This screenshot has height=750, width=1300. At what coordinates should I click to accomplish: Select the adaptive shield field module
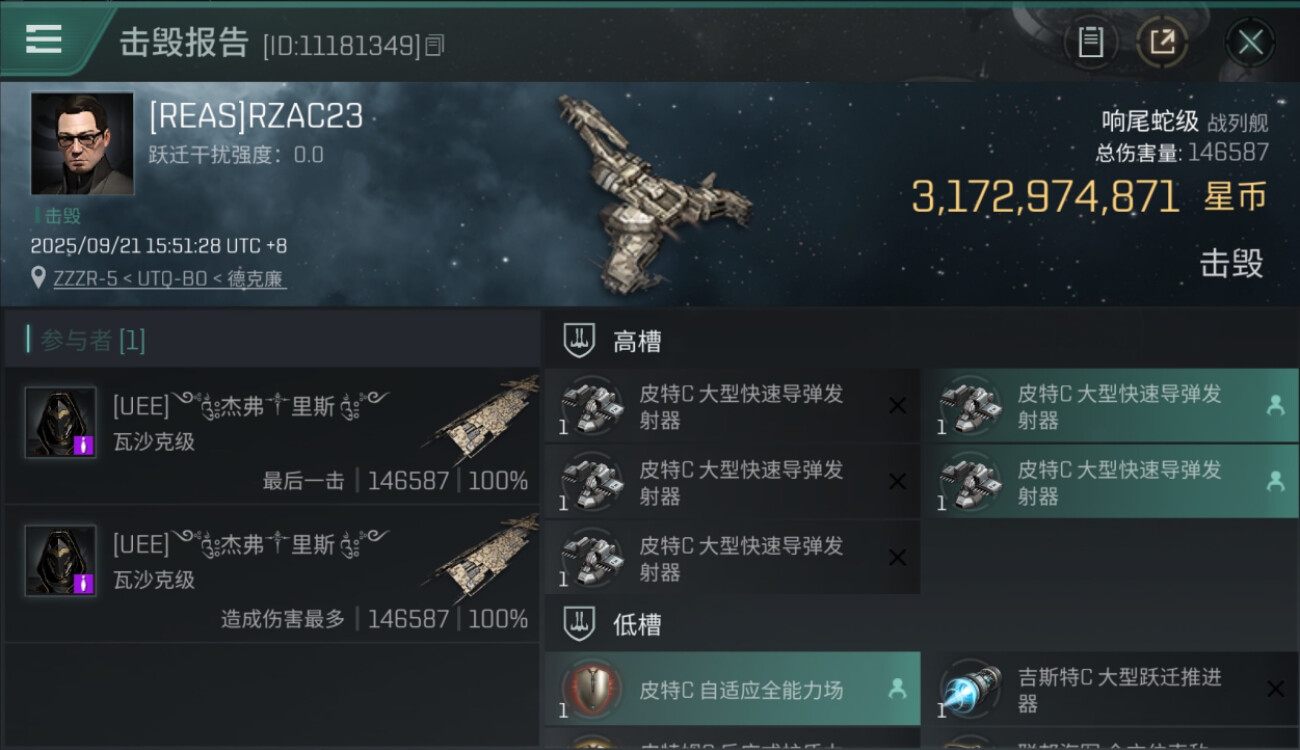click(x=732, y=689)
